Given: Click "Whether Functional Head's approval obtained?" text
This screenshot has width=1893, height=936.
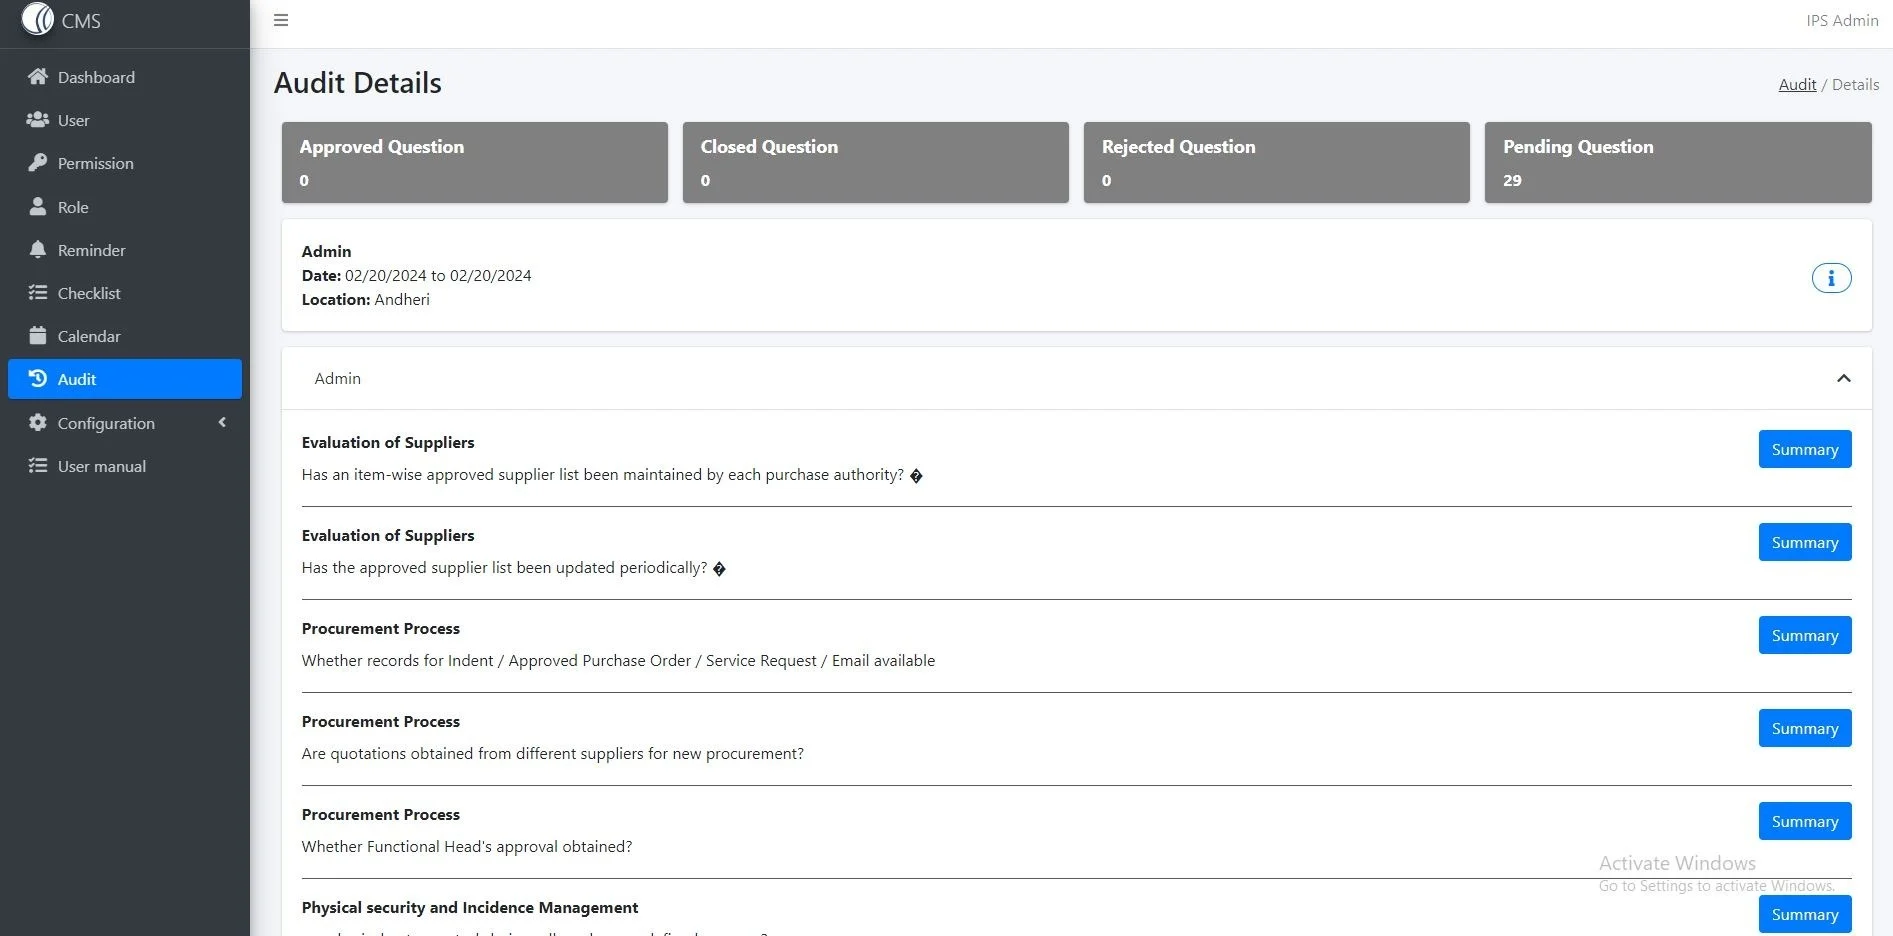Looking at the screenshot, I should (467, 847).
